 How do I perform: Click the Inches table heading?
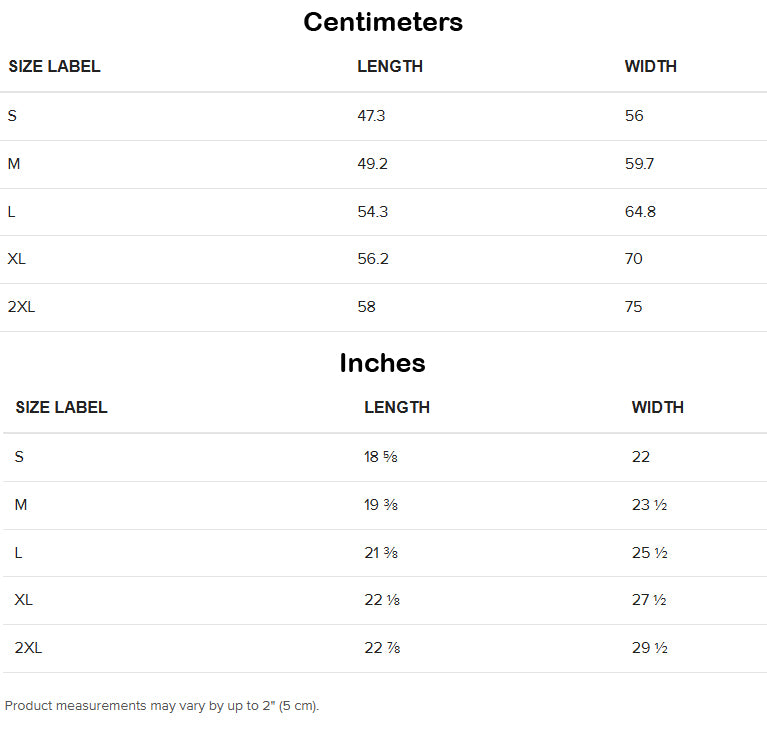[x=383, y=363]
